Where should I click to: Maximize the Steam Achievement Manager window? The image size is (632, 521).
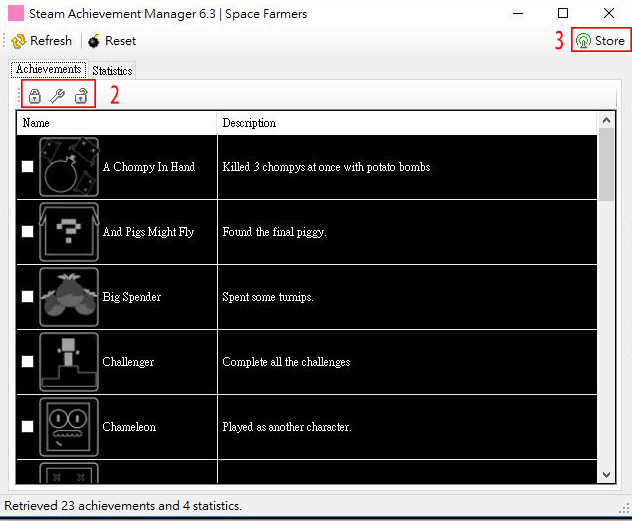tap(563, 13)
